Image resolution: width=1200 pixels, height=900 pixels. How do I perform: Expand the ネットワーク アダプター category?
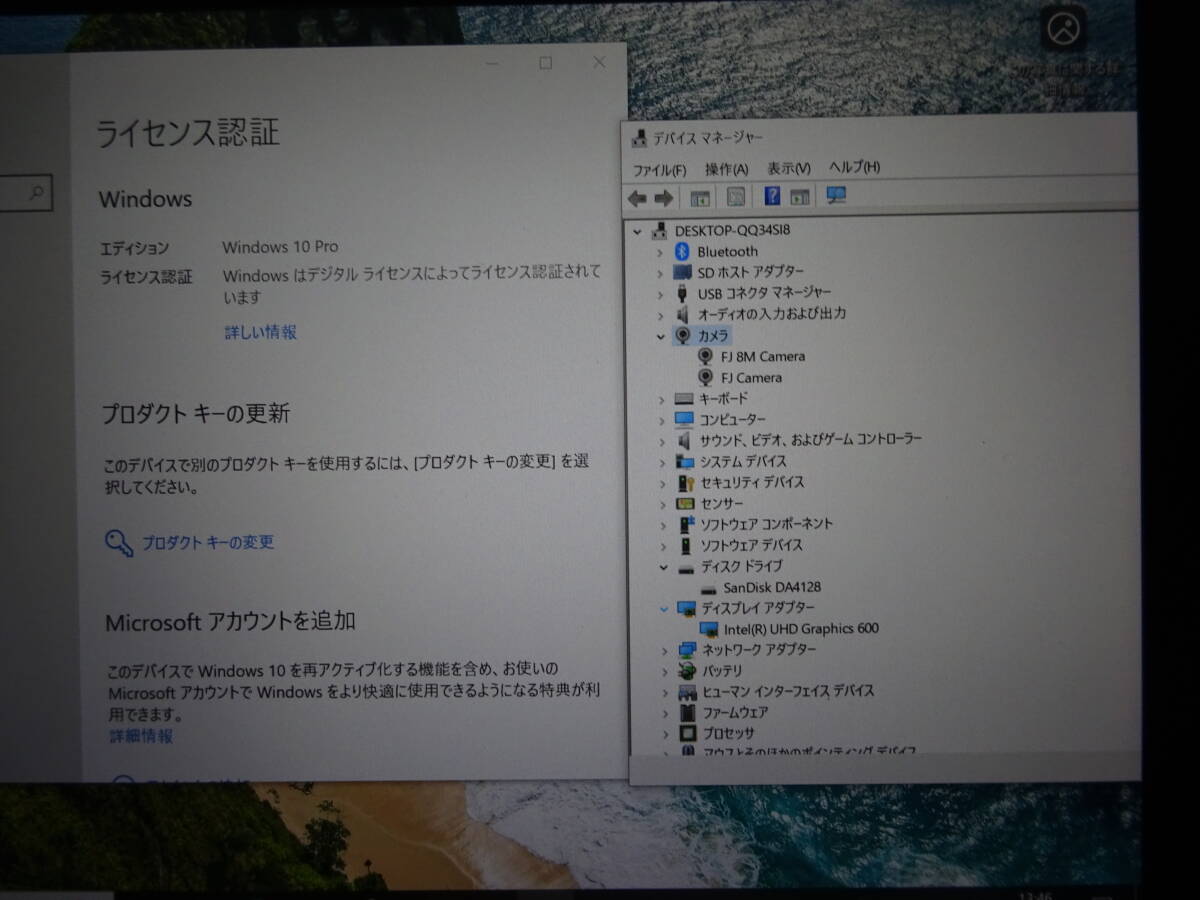coord(664,650)
